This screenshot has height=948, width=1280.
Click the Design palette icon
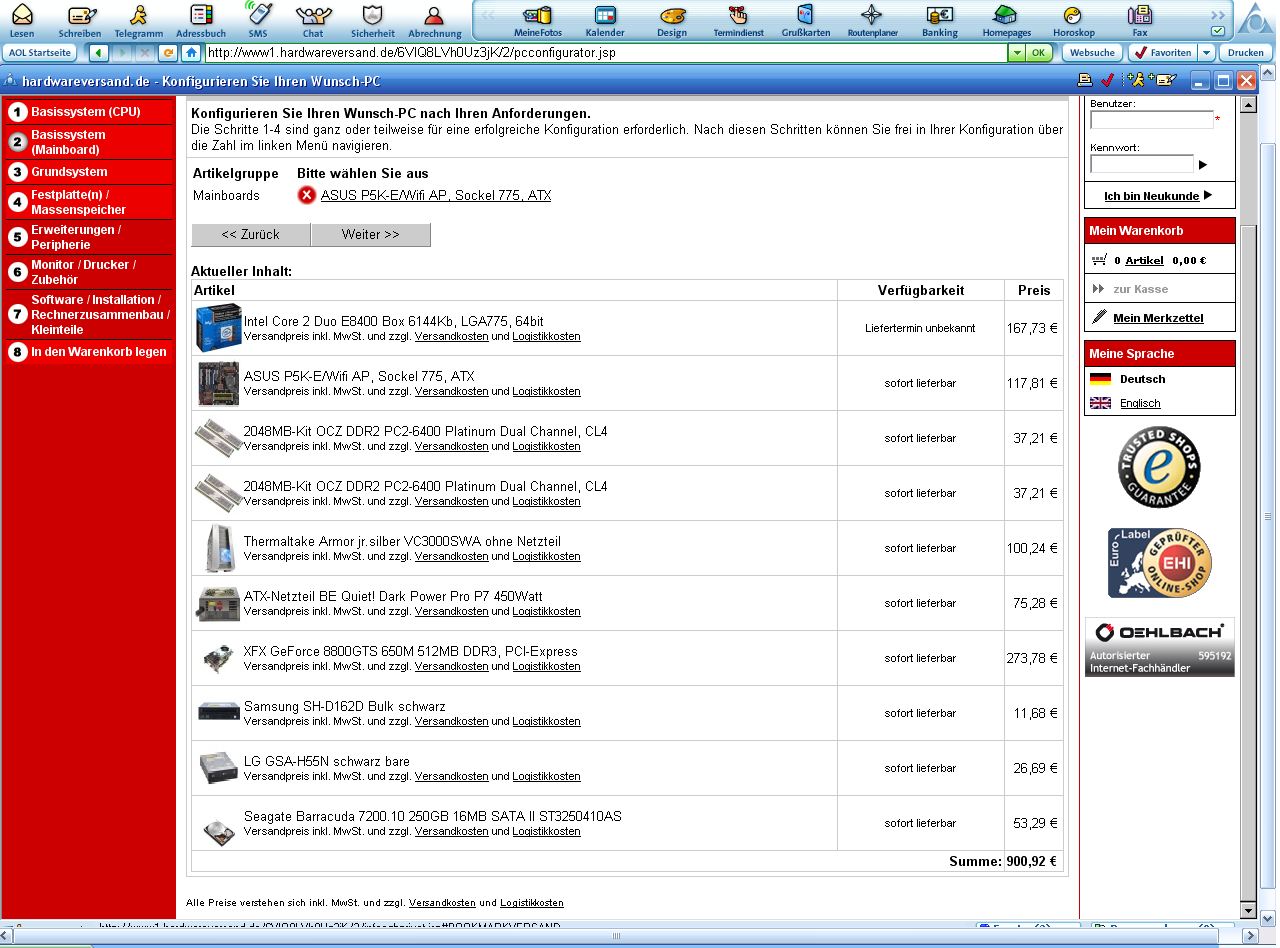click(672, 19)
